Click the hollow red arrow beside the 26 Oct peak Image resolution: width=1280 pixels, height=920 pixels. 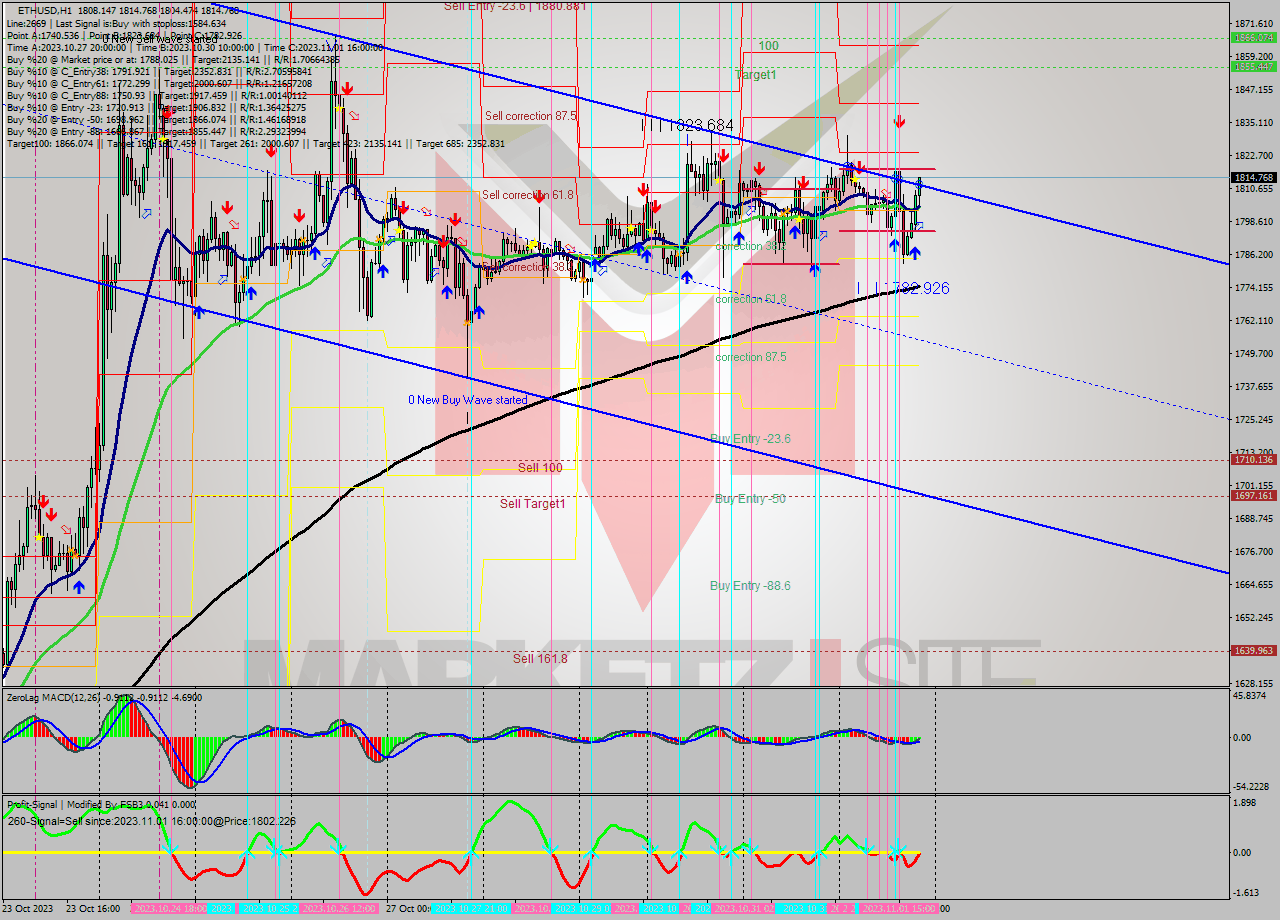point(355,116)
